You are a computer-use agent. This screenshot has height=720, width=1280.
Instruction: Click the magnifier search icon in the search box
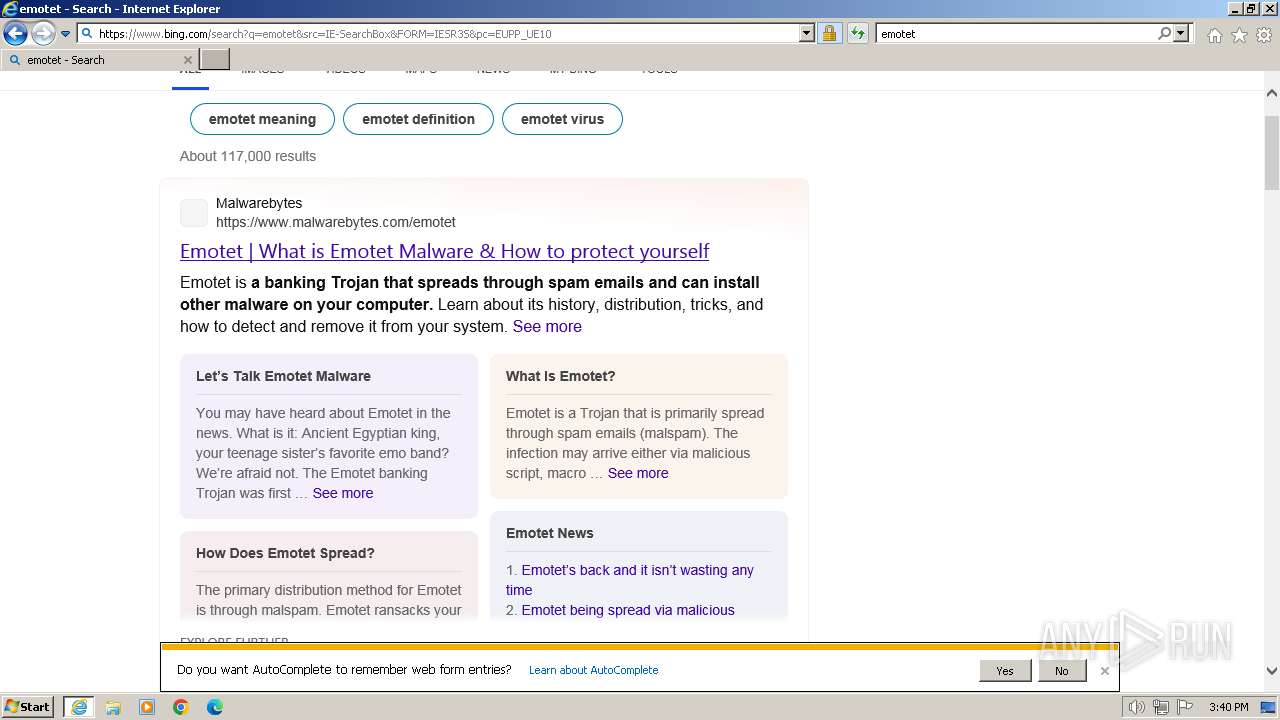1164,34
